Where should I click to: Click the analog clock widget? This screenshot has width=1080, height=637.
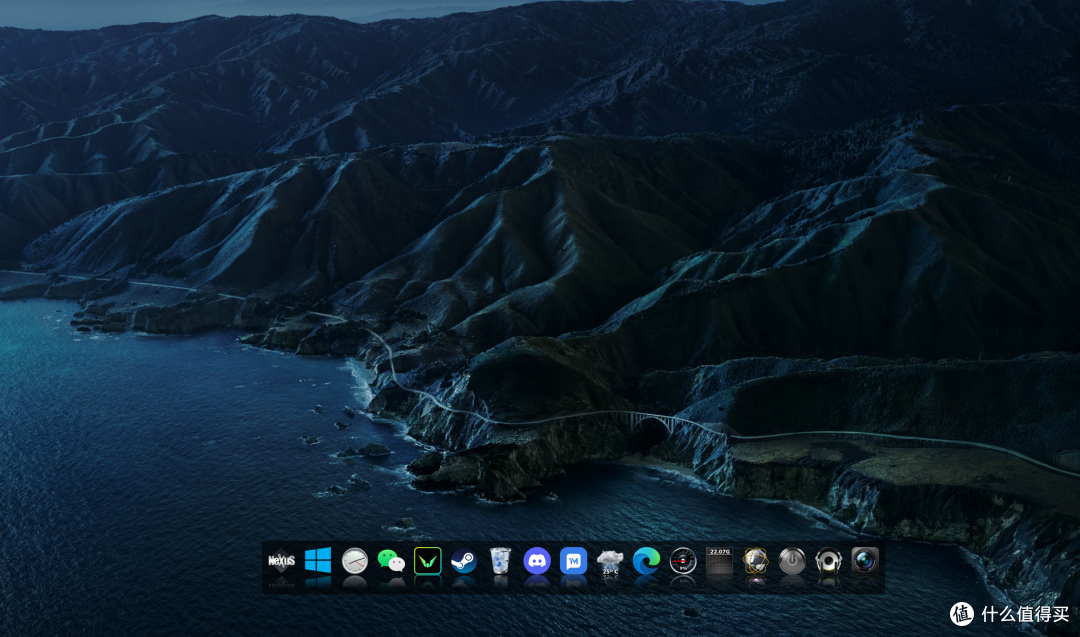pos(355,561)
